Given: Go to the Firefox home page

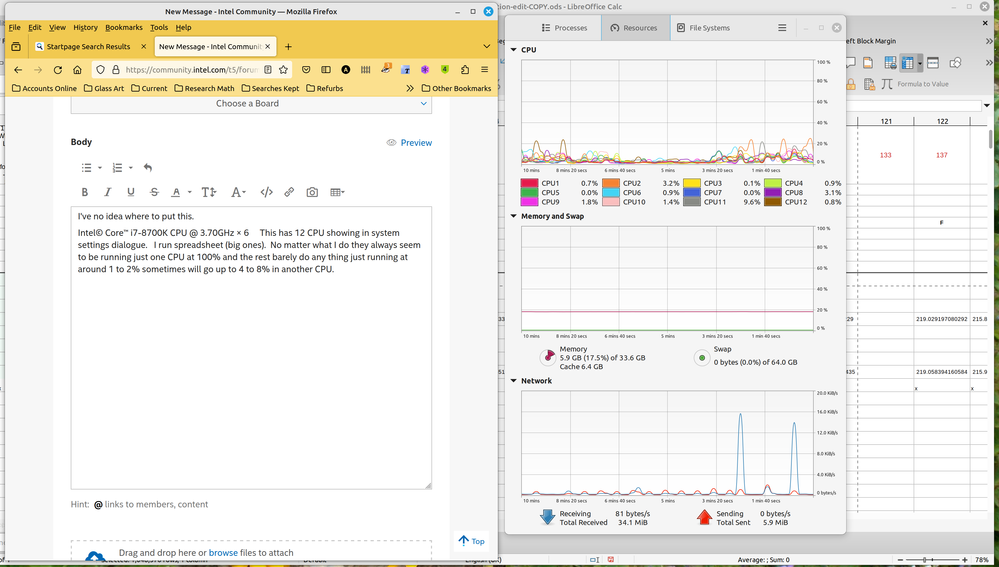Looking at the screenshot, I should [77, 69].
